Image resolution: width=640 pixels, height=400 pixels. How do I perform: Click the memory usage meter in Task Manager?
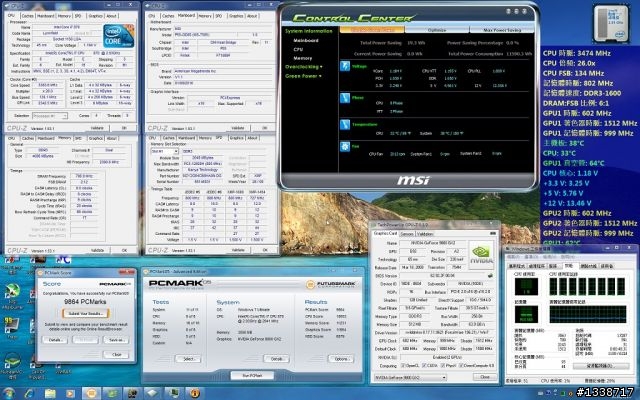[526, 314]
